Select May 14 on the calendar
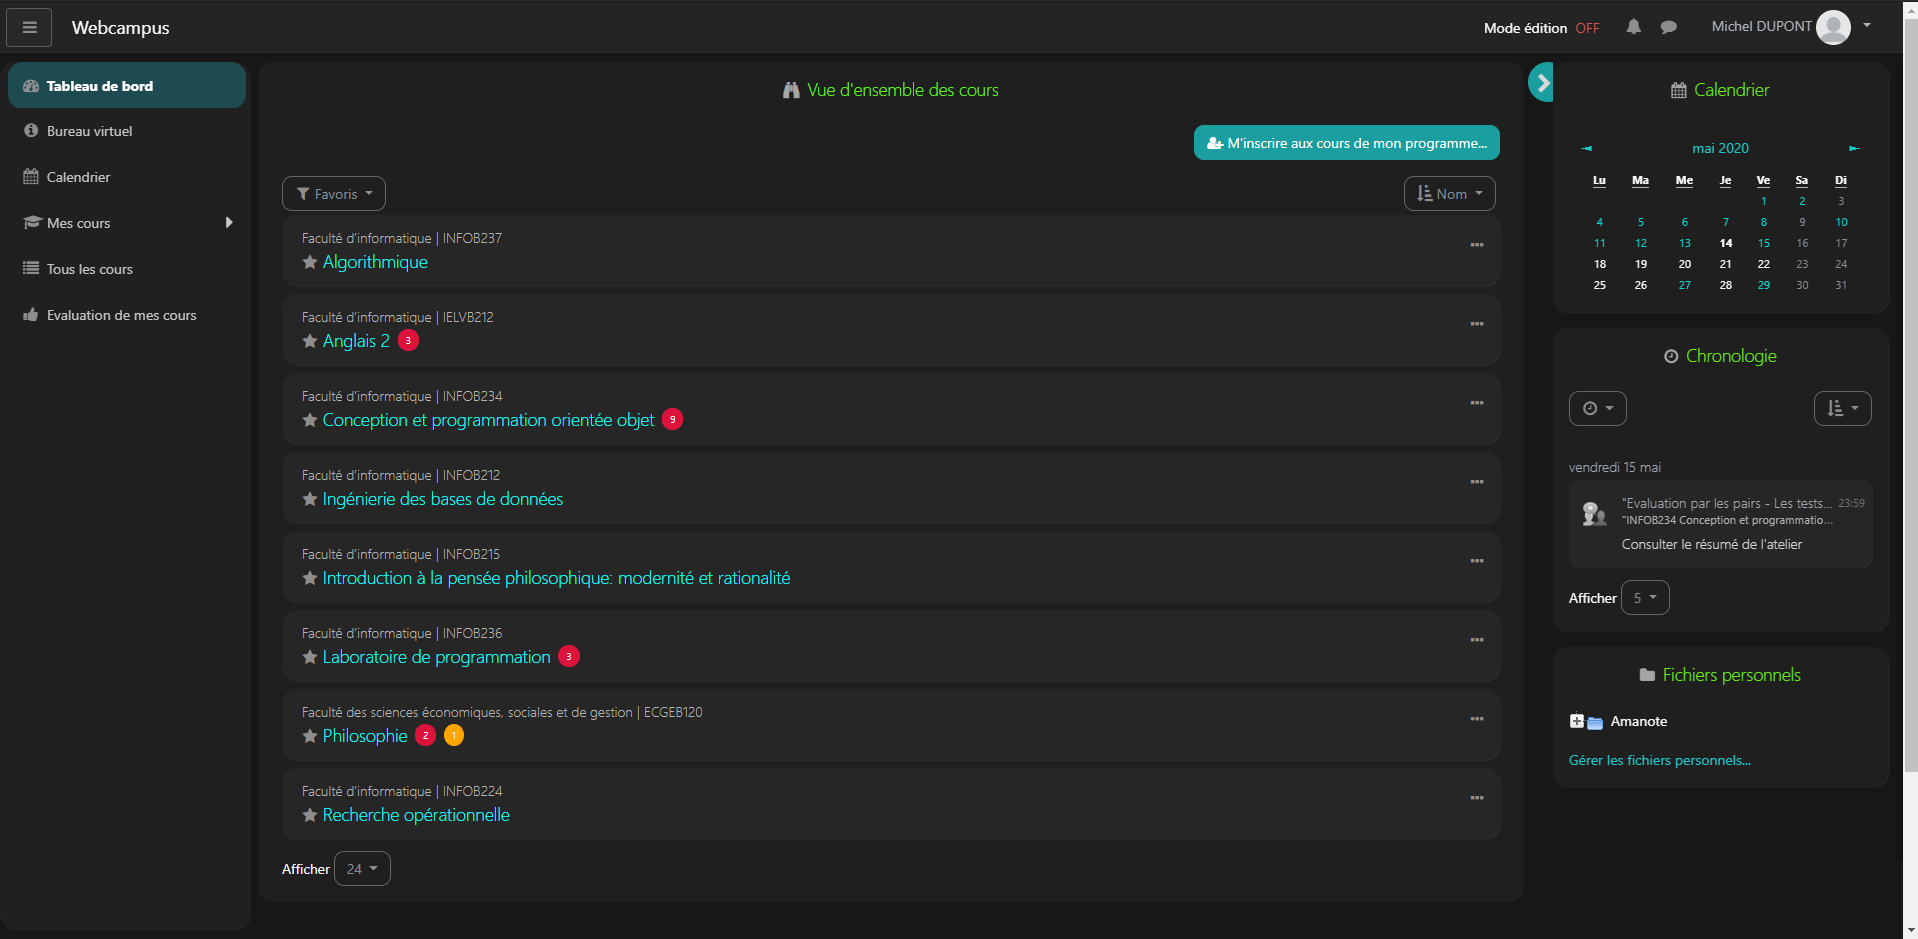This screenshot has width=1918, height=939. 1725,243
